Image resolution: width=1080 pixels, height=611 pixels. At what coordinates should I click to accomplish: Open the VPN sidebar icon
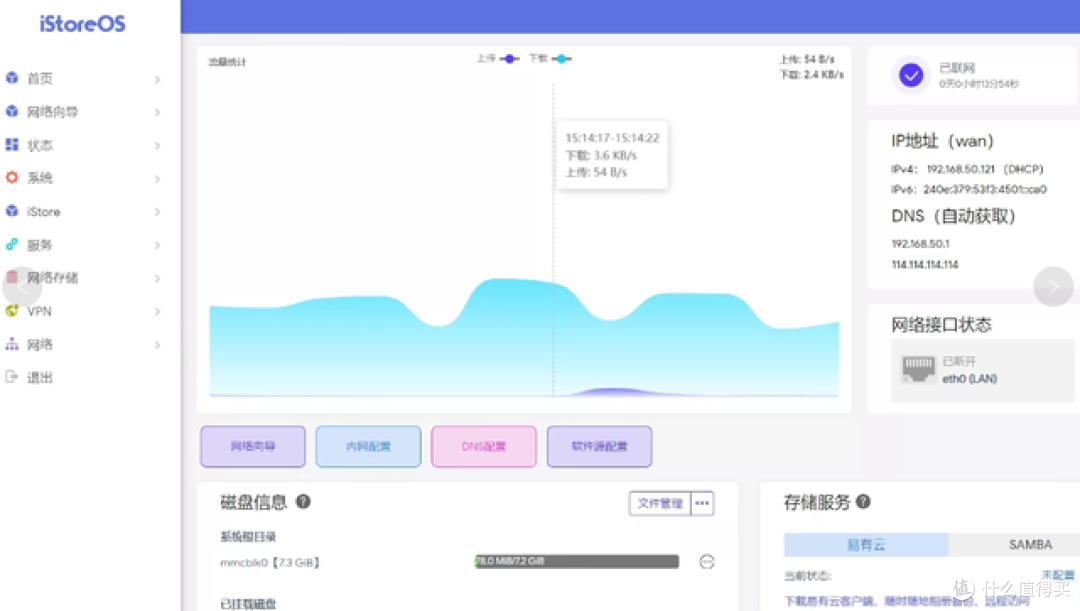12,311
